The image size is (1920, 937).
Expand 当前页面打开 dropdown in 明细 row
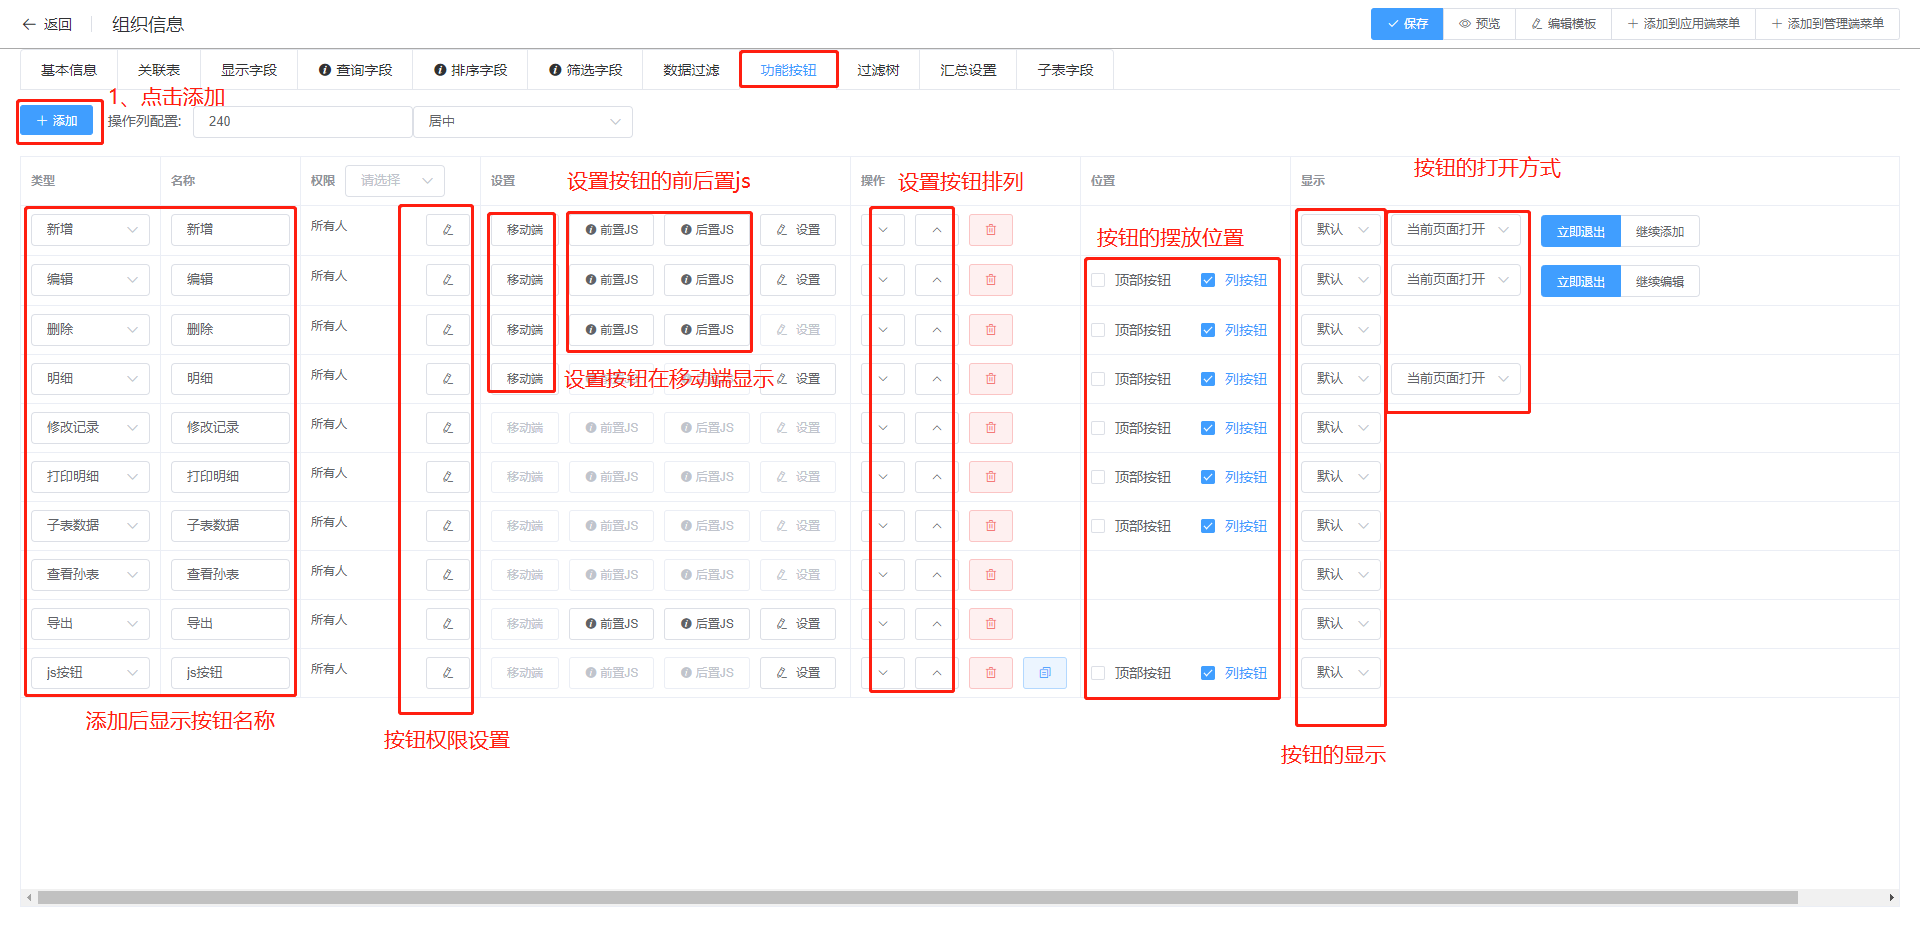click(x=1455, y=379)
